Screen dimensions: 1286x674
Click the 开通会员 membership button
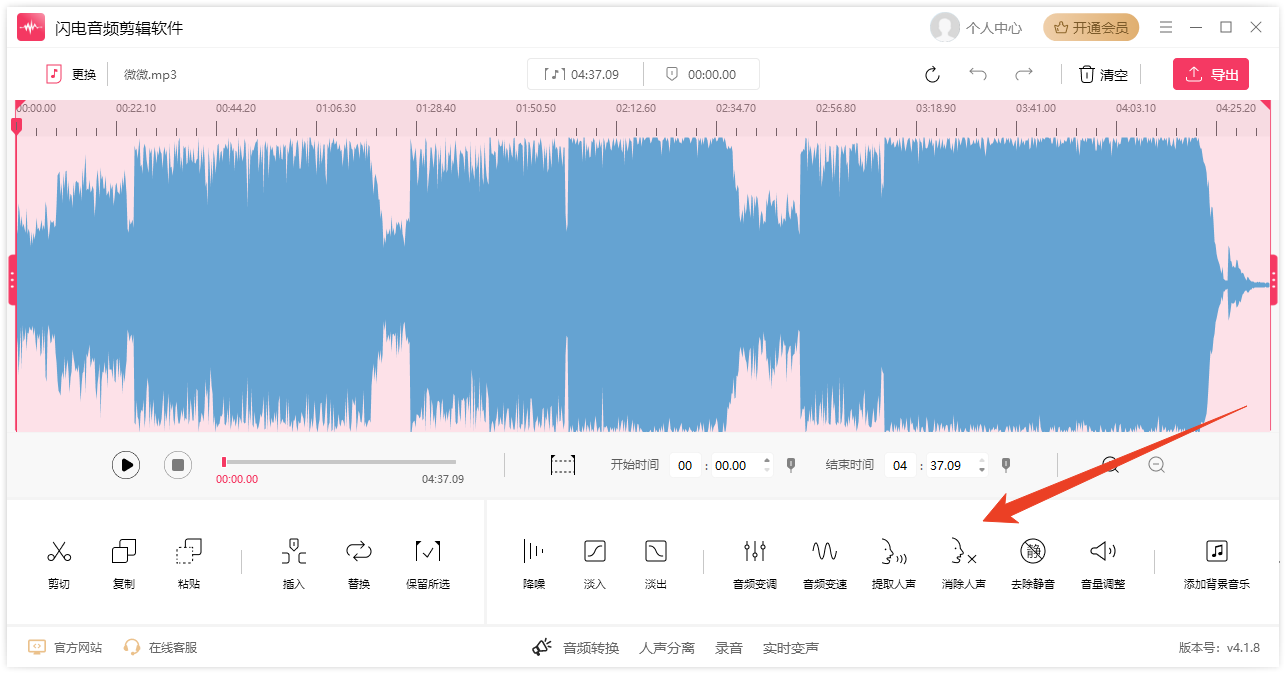1091,28
